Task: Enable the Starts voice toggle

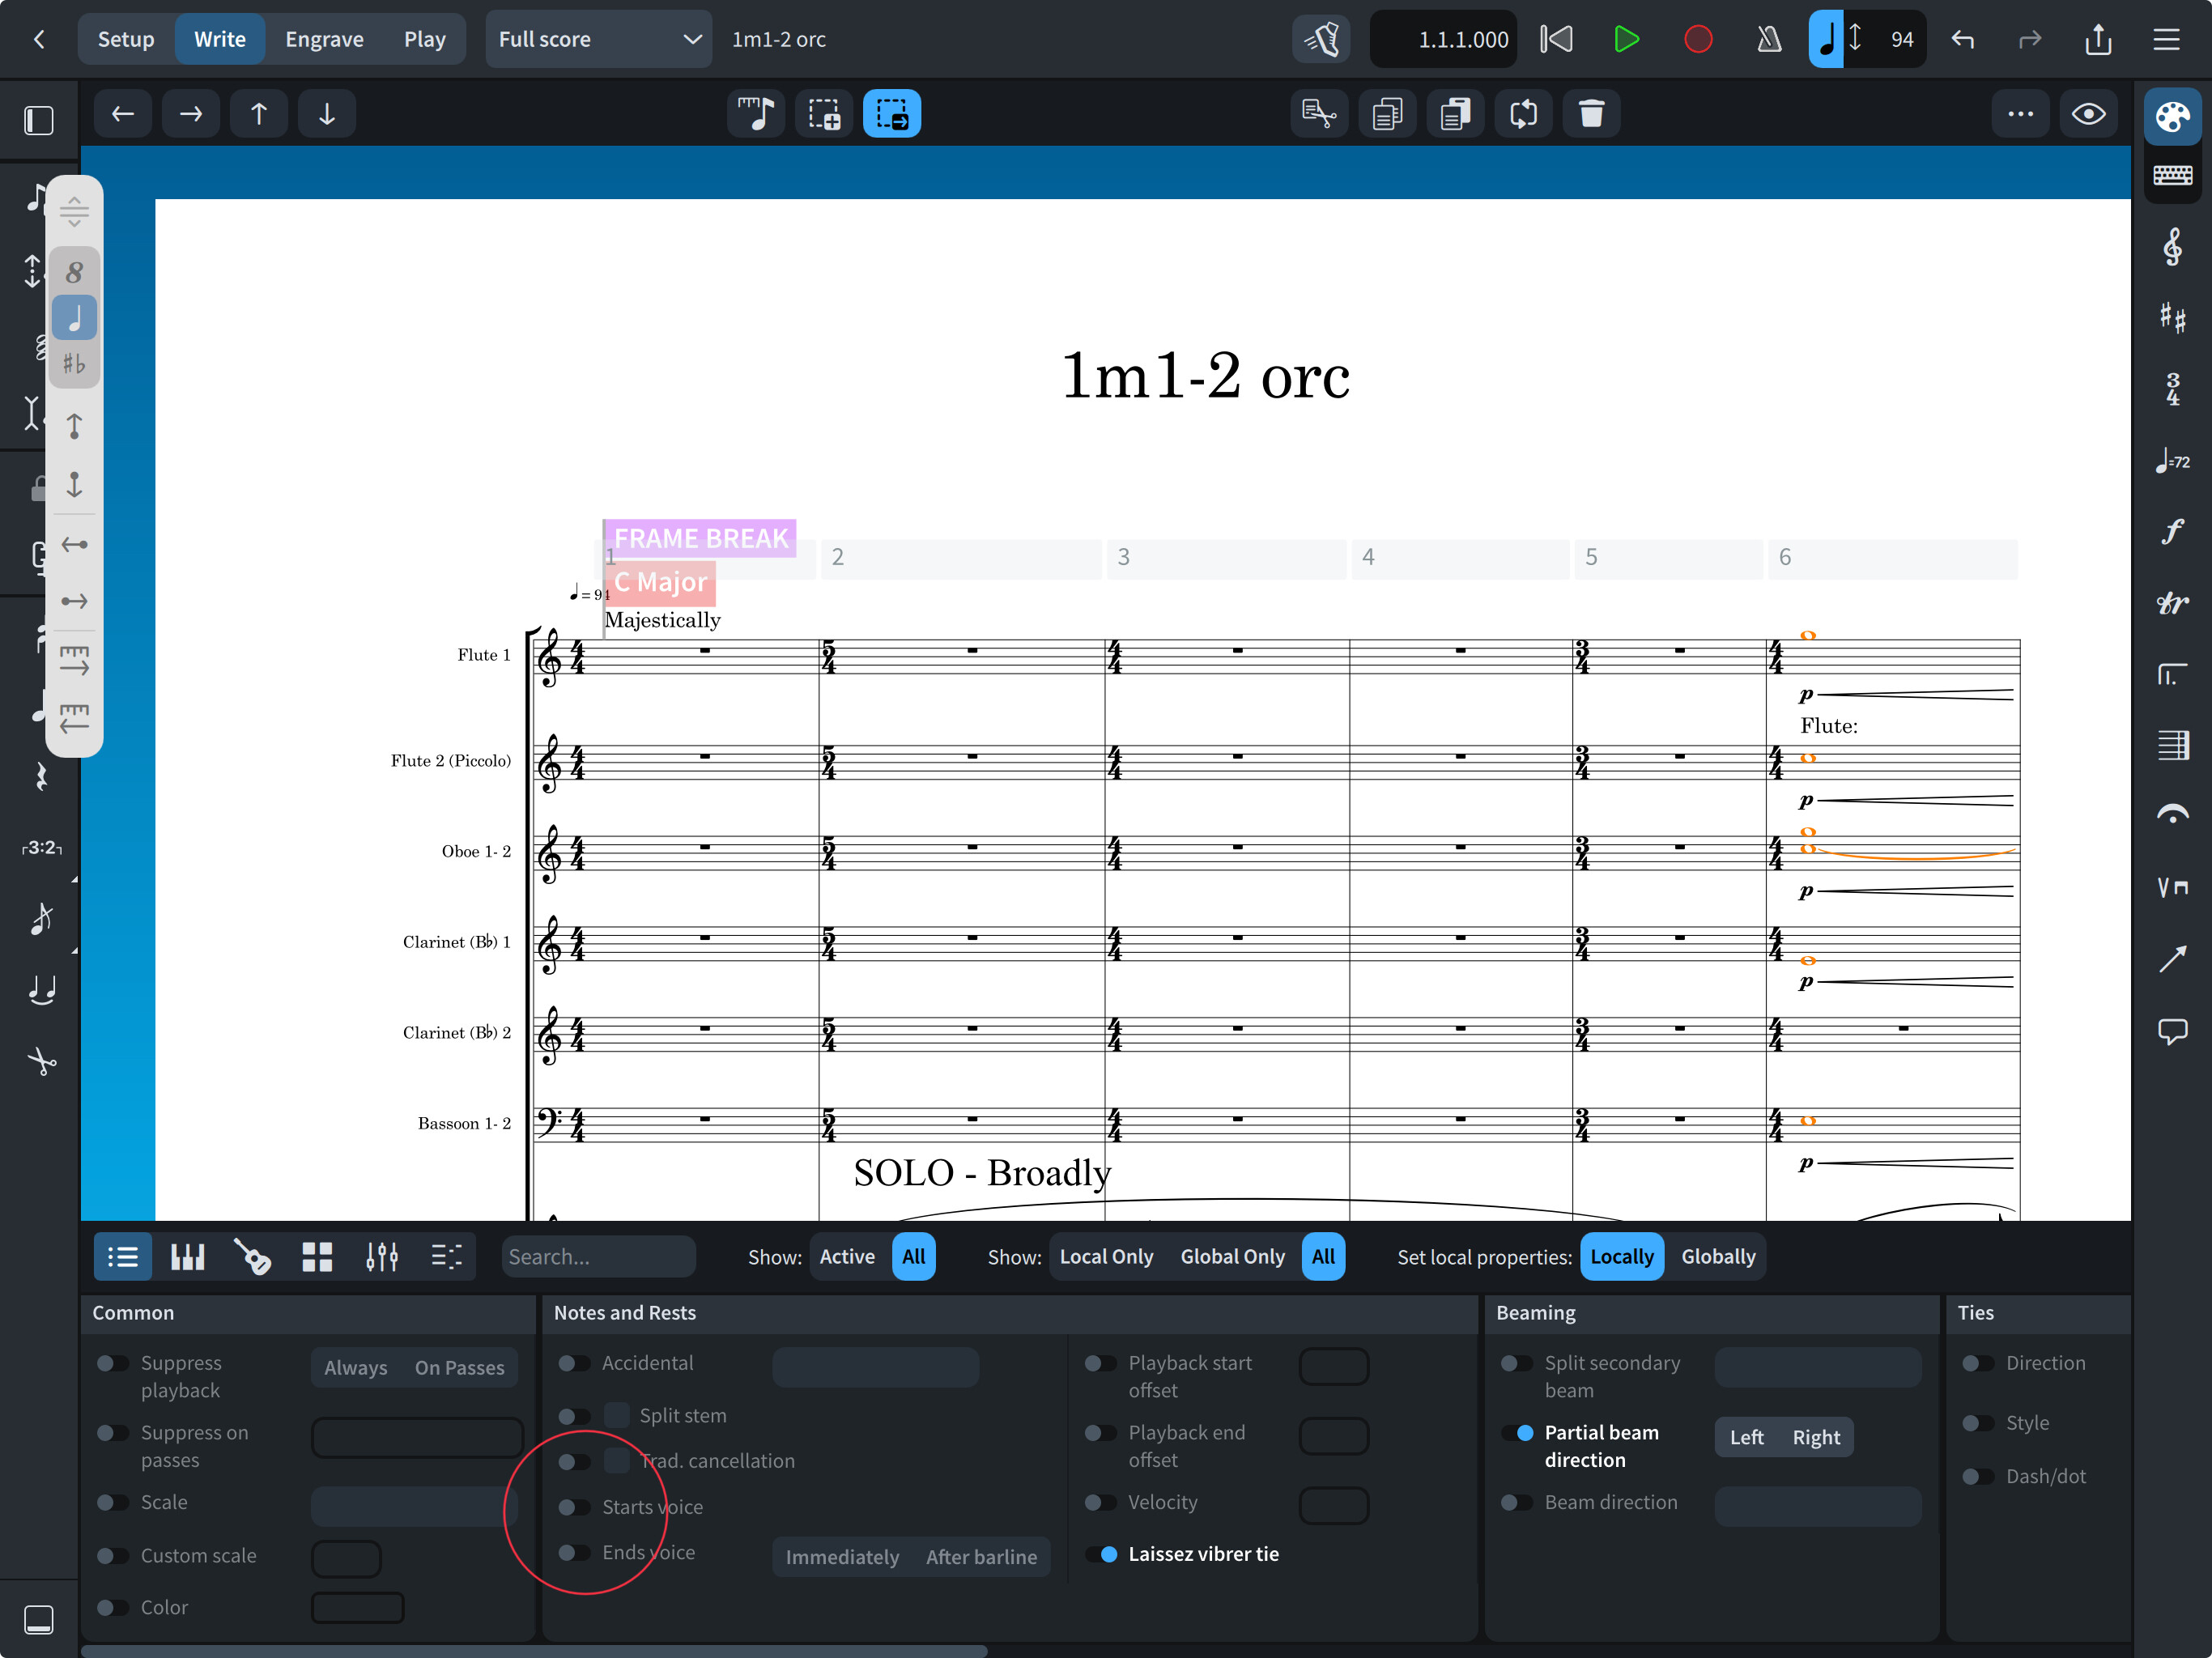Action: point(573,1507)
